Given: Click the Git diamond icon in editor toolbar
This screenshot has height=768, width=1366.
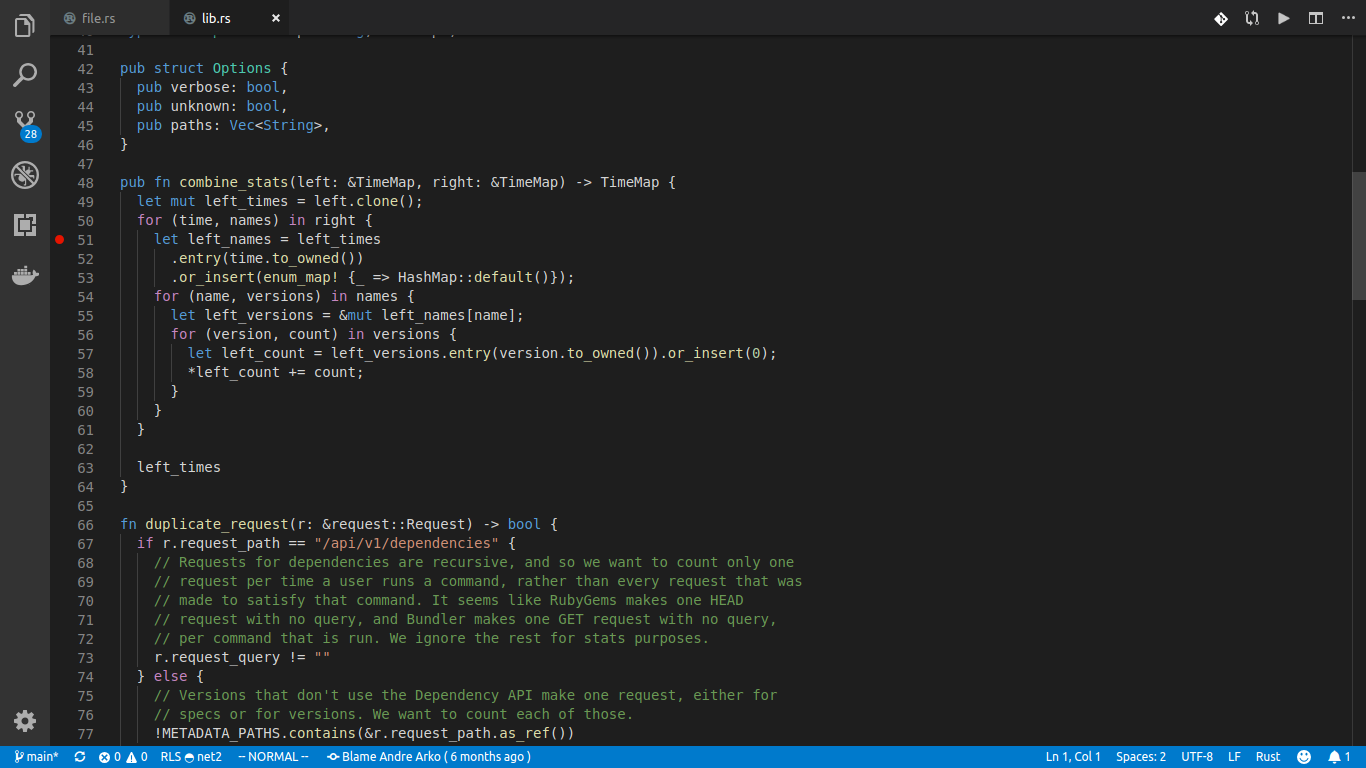Looking at the screenshot, I should tap(1221, 18).
